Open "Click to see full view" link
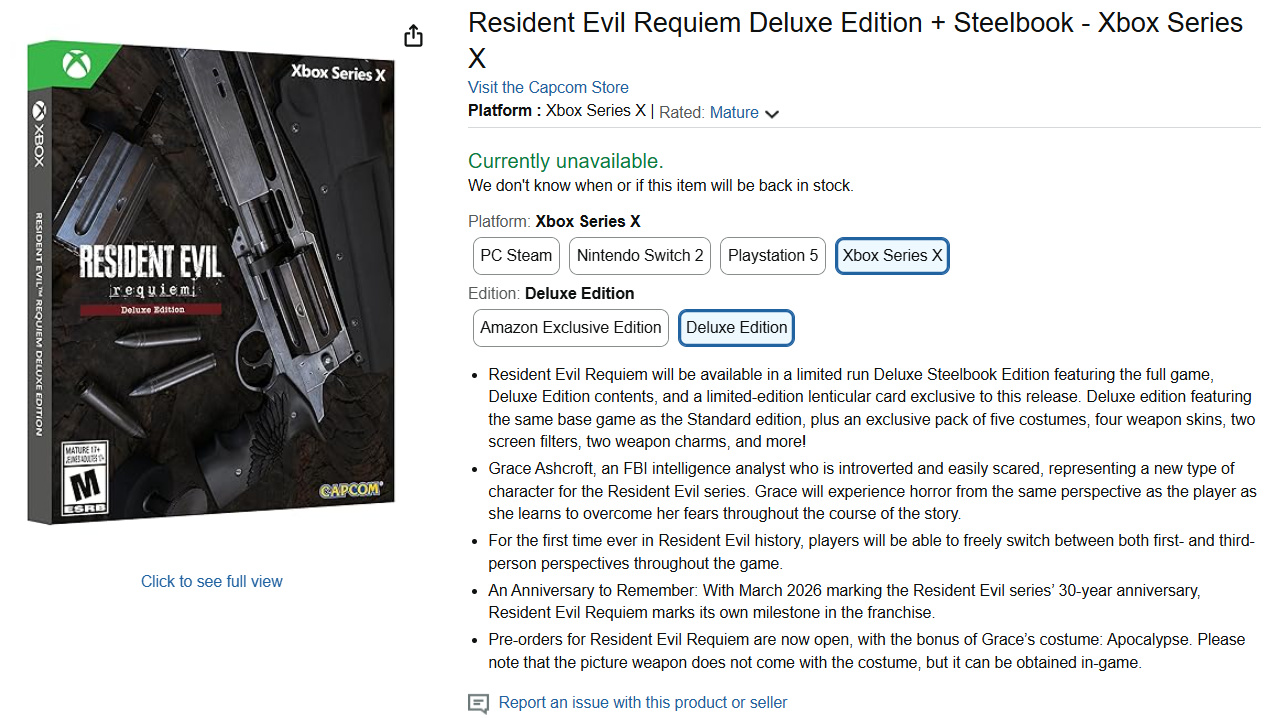1275x718 pixels. coord(212,582)
